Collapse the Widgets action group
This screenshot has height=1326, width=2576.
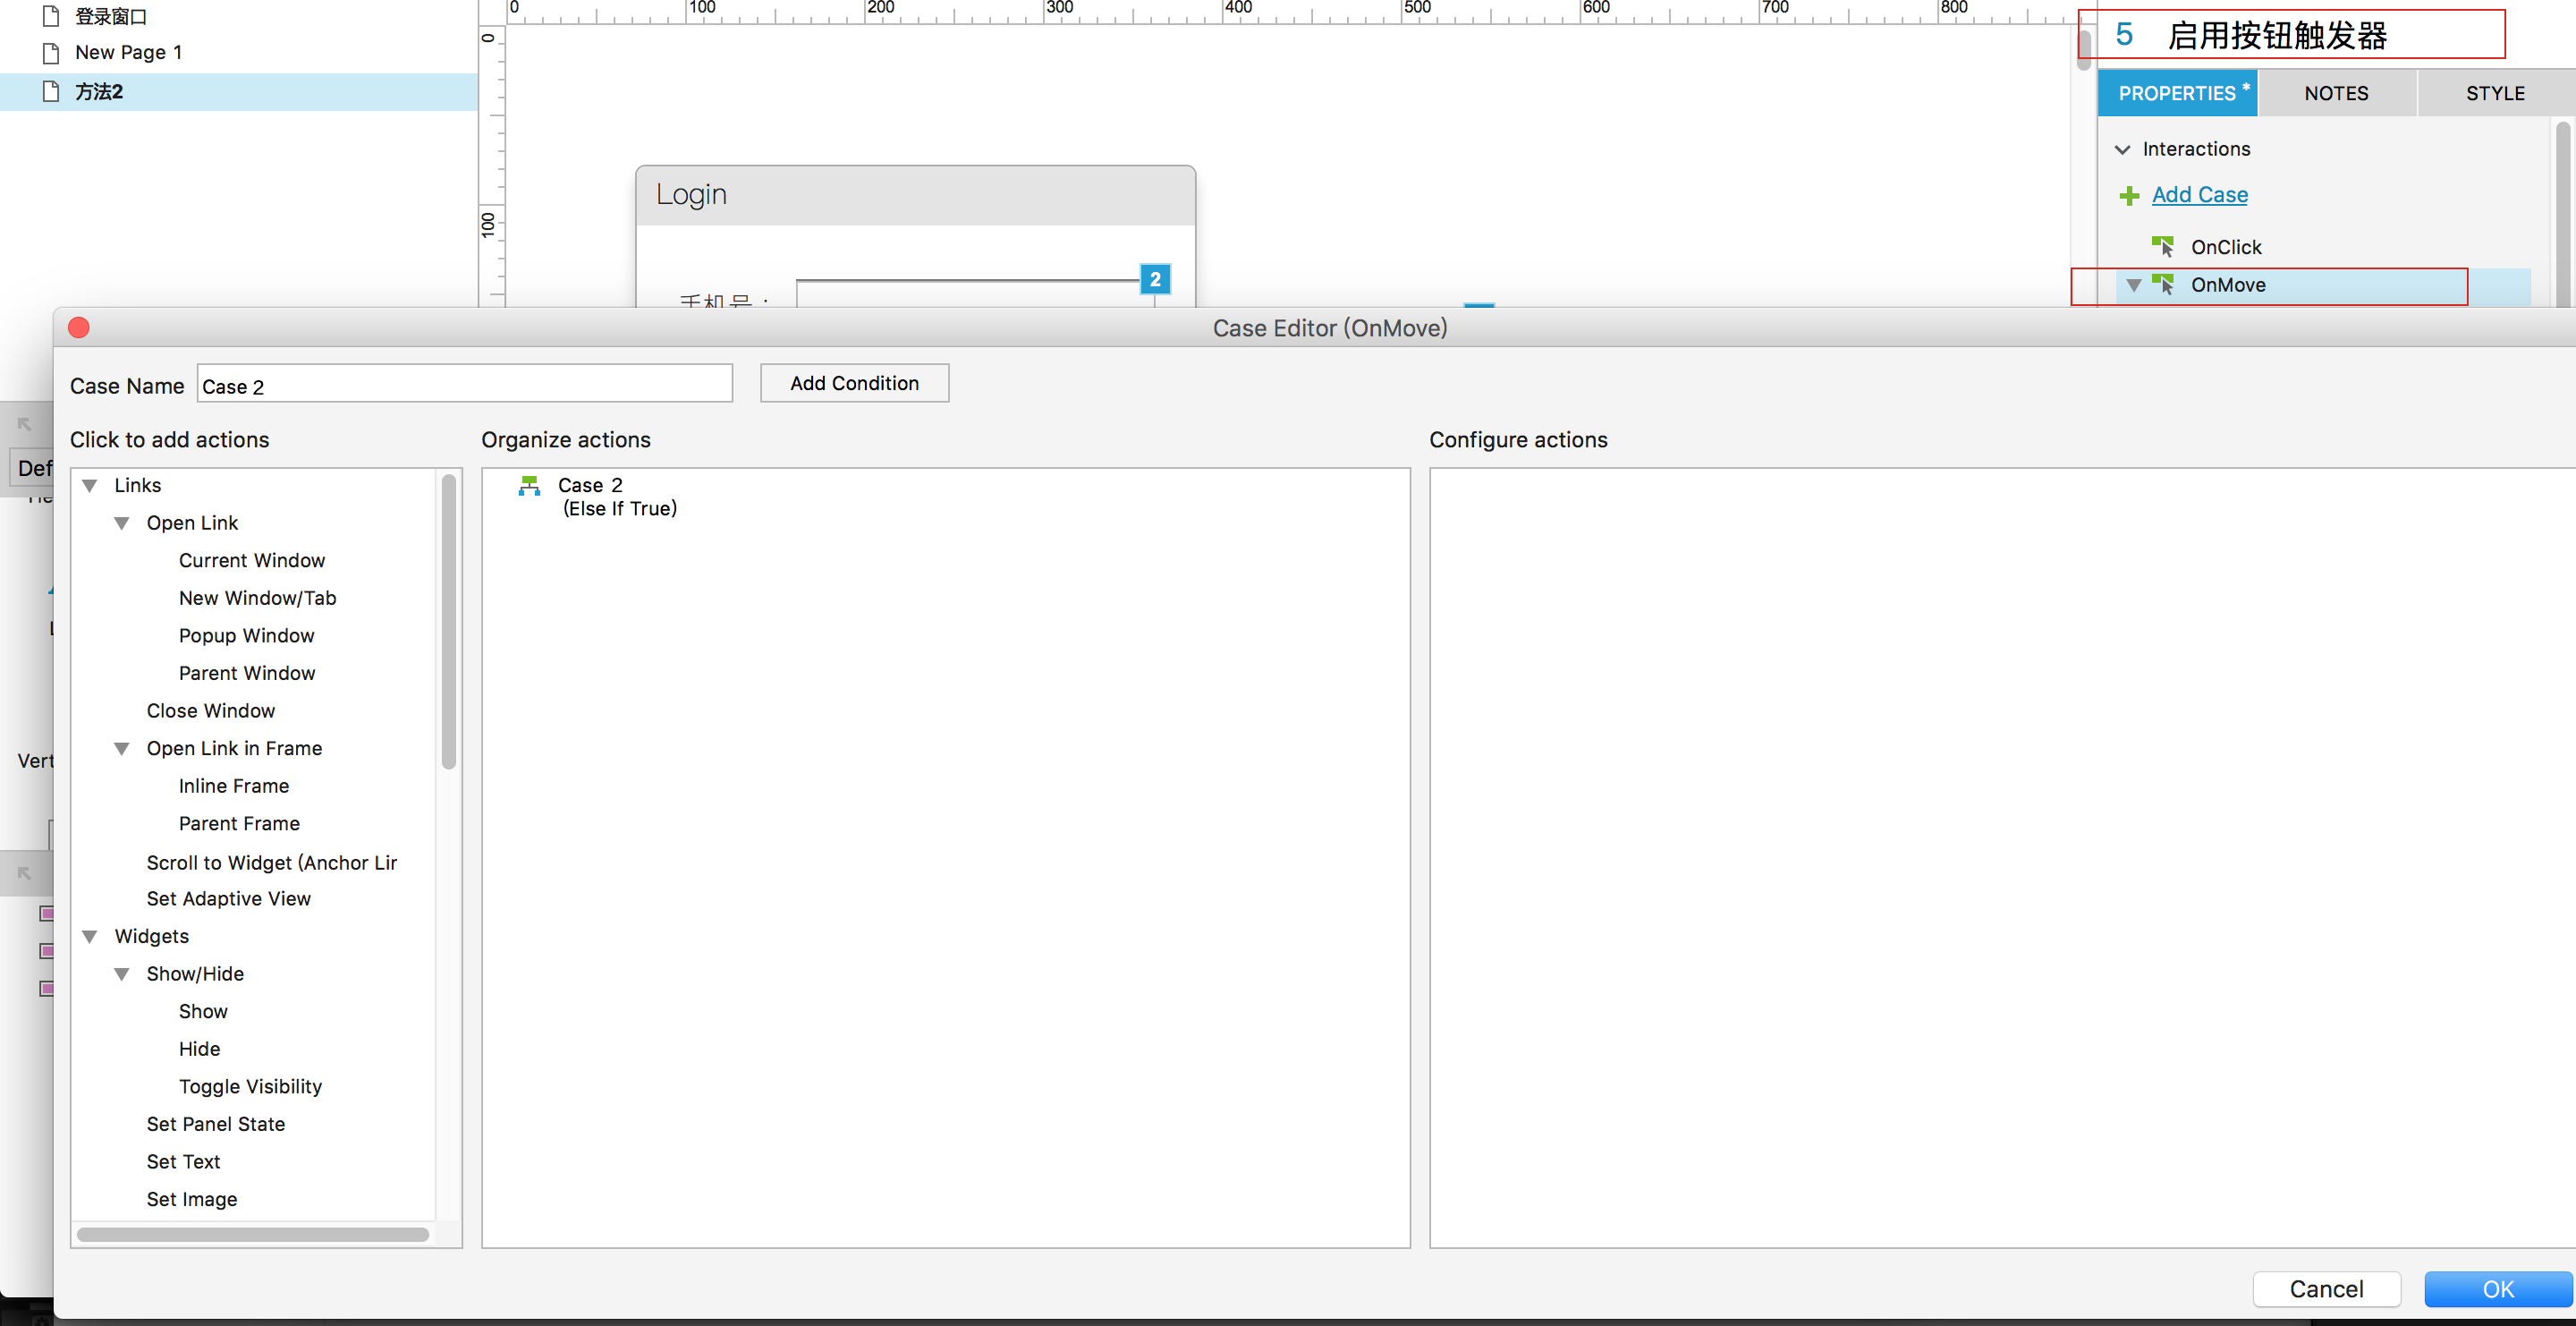click(90, 937)
